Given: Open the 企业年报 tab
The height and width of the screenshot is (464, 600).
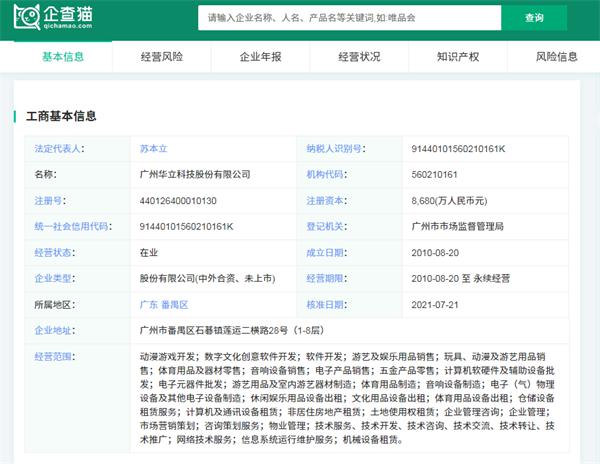Looking at the screenshot, I should 261,57.
